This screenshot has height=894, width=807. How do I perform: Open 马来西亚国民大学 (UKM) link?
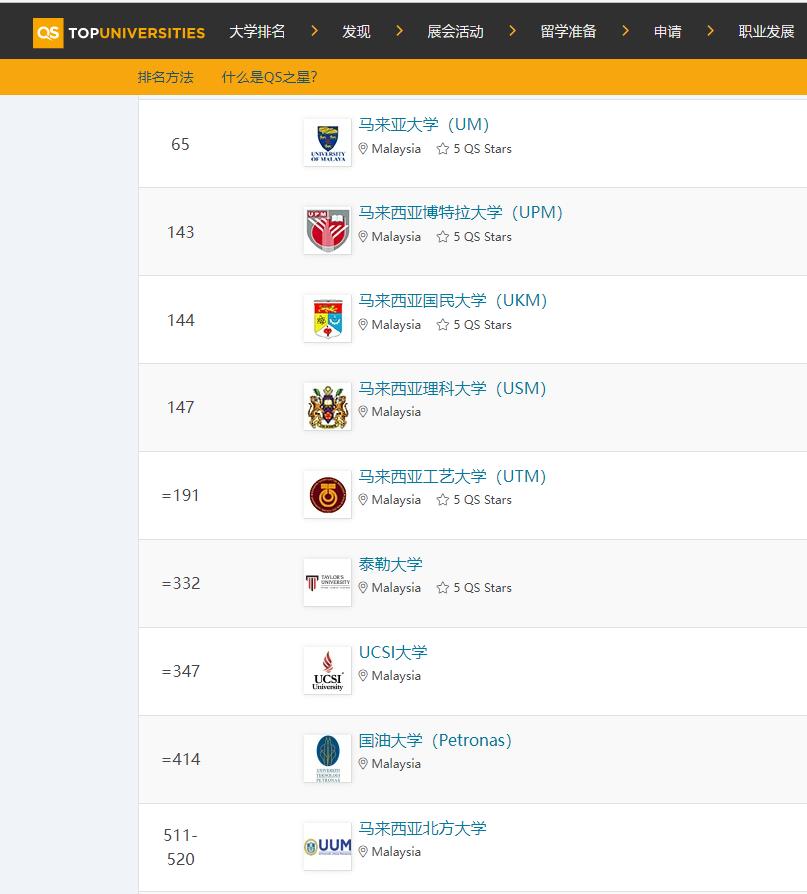tap(453, 300)
